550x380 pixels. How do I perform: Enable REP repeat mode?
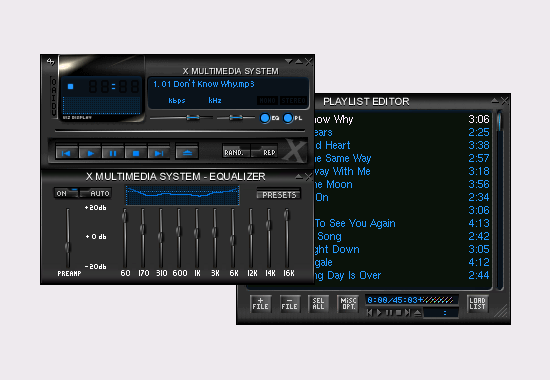click(265, 152)
